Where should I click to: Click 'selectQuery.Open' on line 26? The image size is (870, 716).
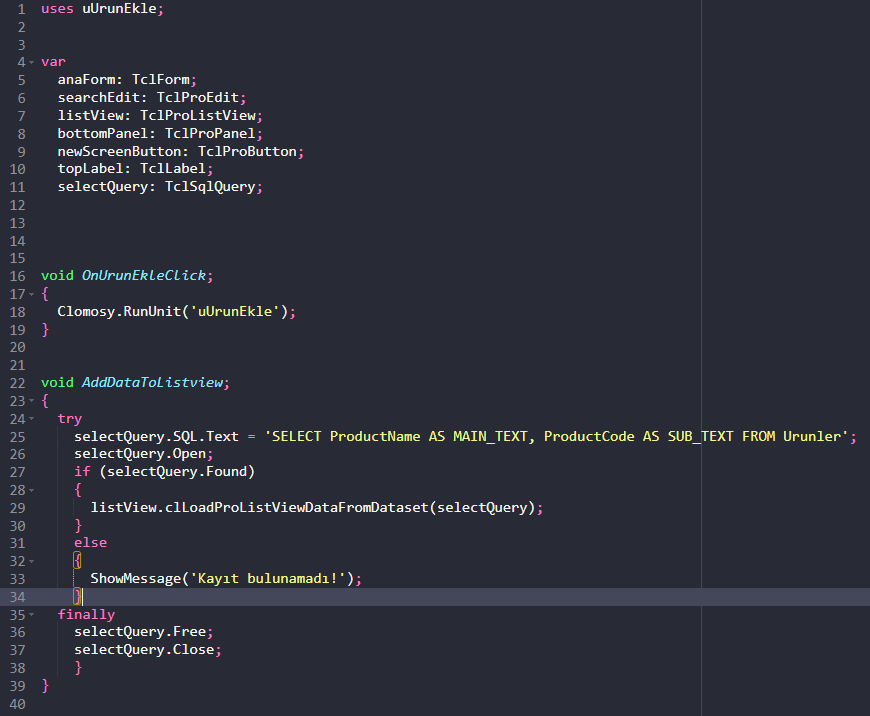tap(140, 454)
